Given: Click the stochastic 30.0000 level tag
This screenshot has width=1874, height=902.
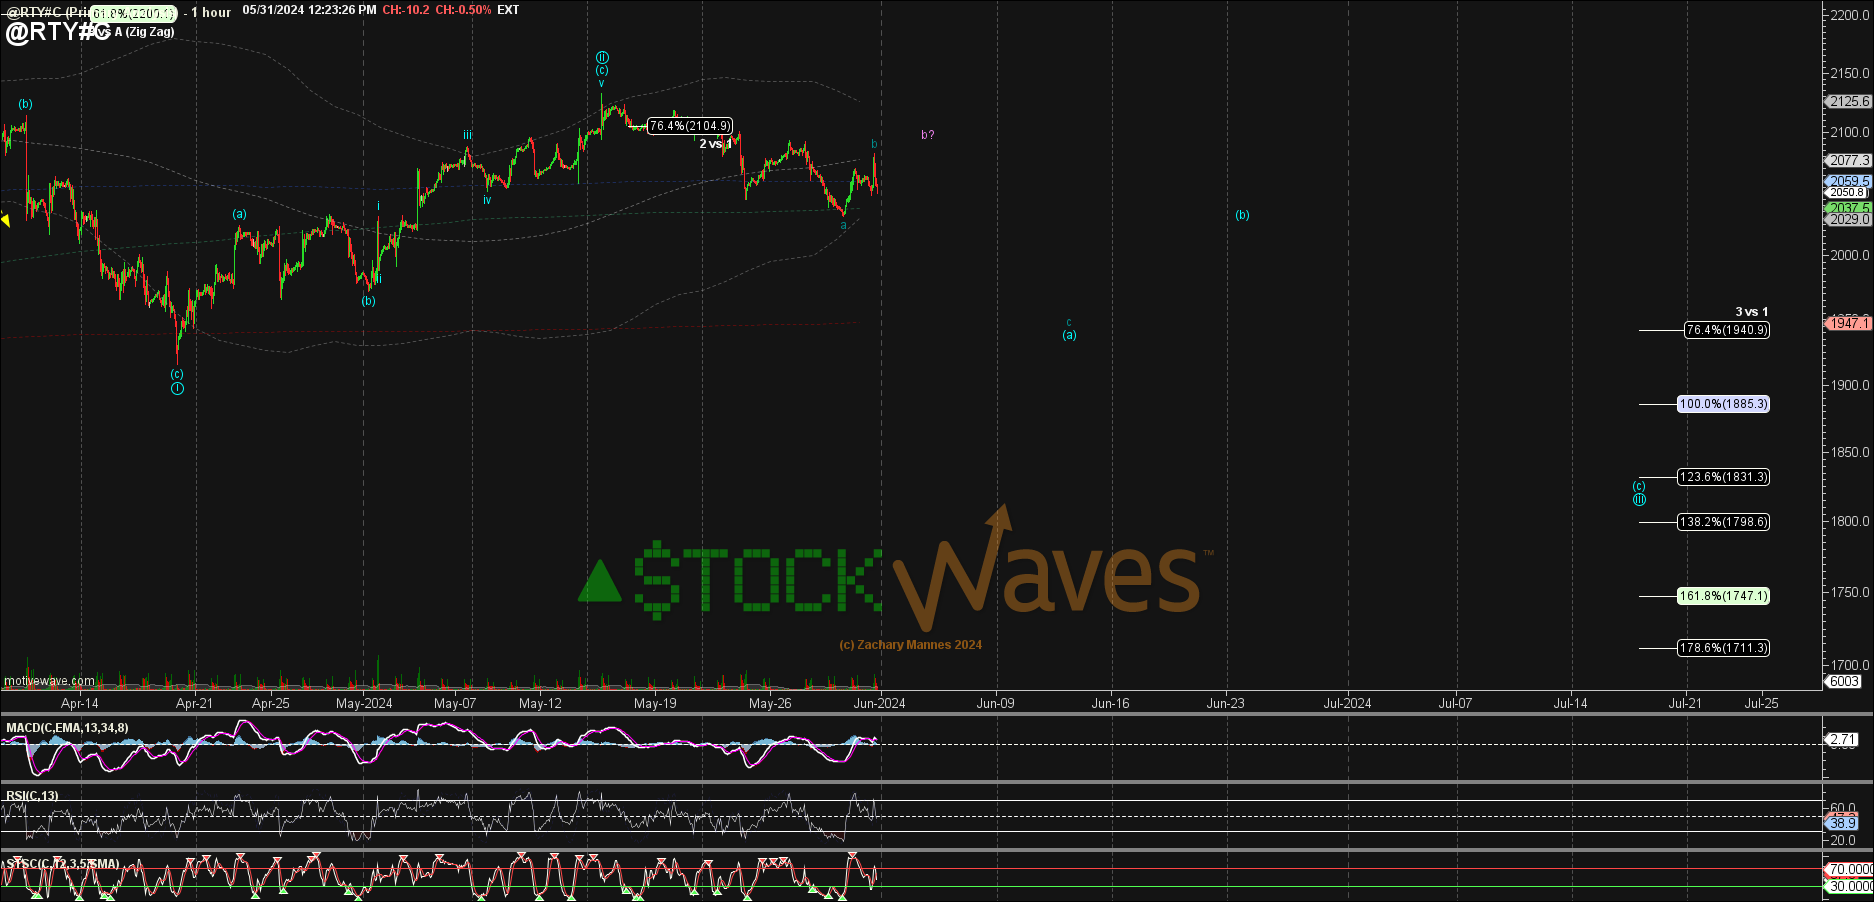Looking at the screenshot, I should (1851, 886).
